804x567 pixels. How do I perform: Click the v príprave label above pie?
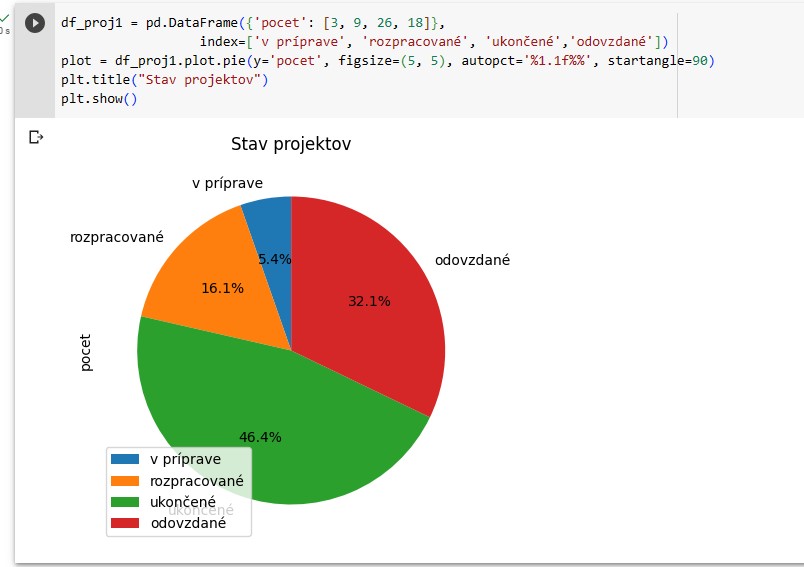click(x=227, y=183)
